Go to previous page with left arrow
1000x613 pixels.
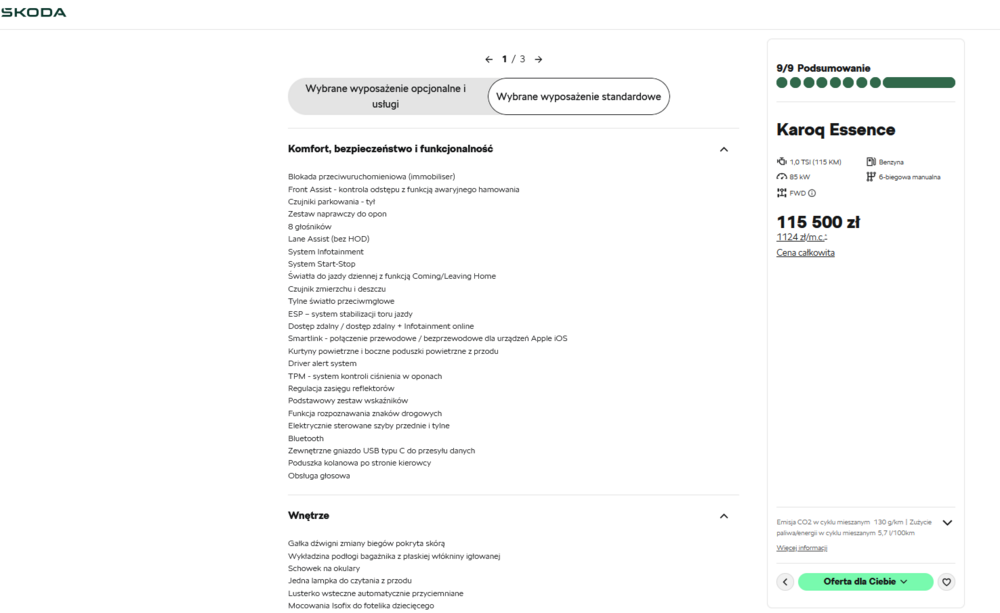(488, 59)
